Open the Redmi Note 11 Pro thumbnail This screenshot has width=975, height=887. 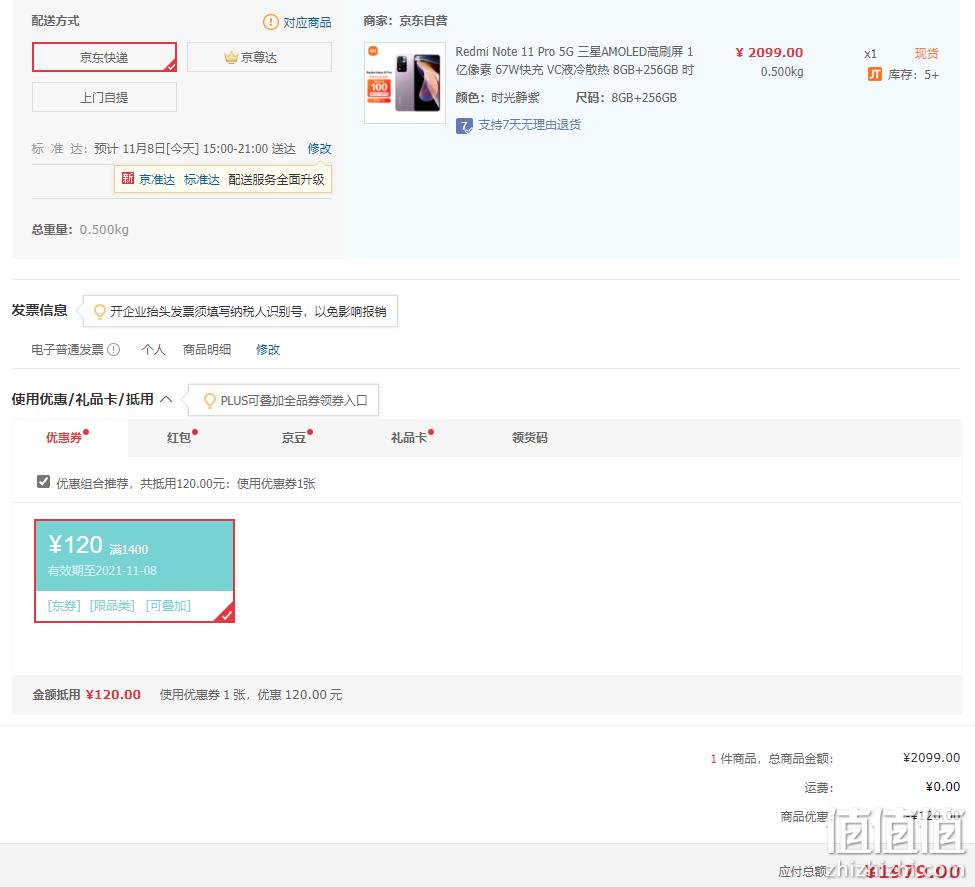tap(405, 83)
